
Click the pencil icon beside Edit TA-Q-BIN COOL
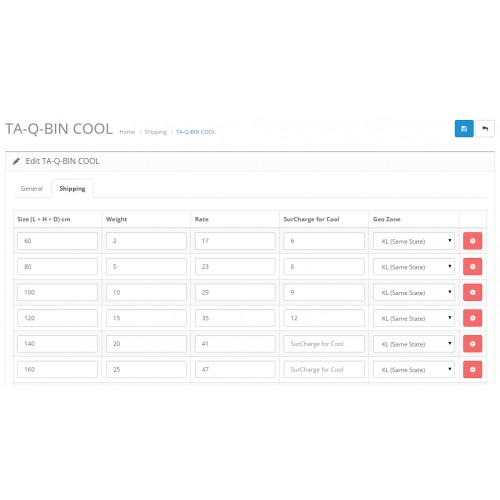(x=16, y=161)
